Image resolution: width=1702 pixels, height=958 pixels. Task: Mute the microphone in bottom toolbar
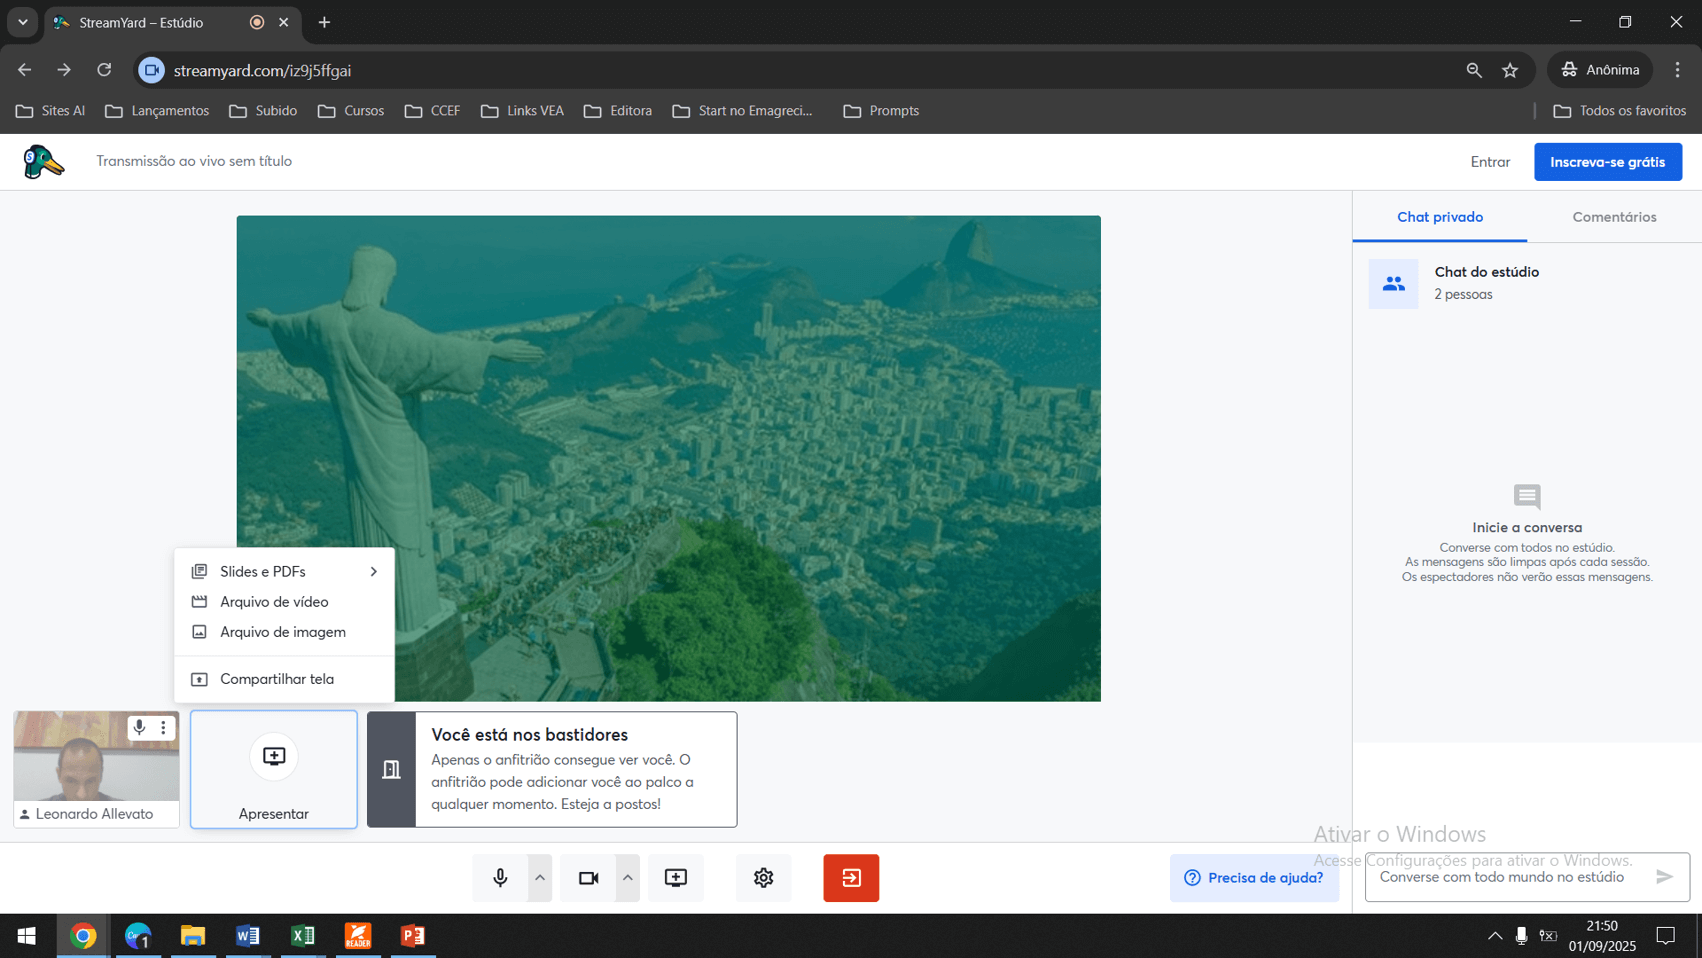tap(500, 878)
